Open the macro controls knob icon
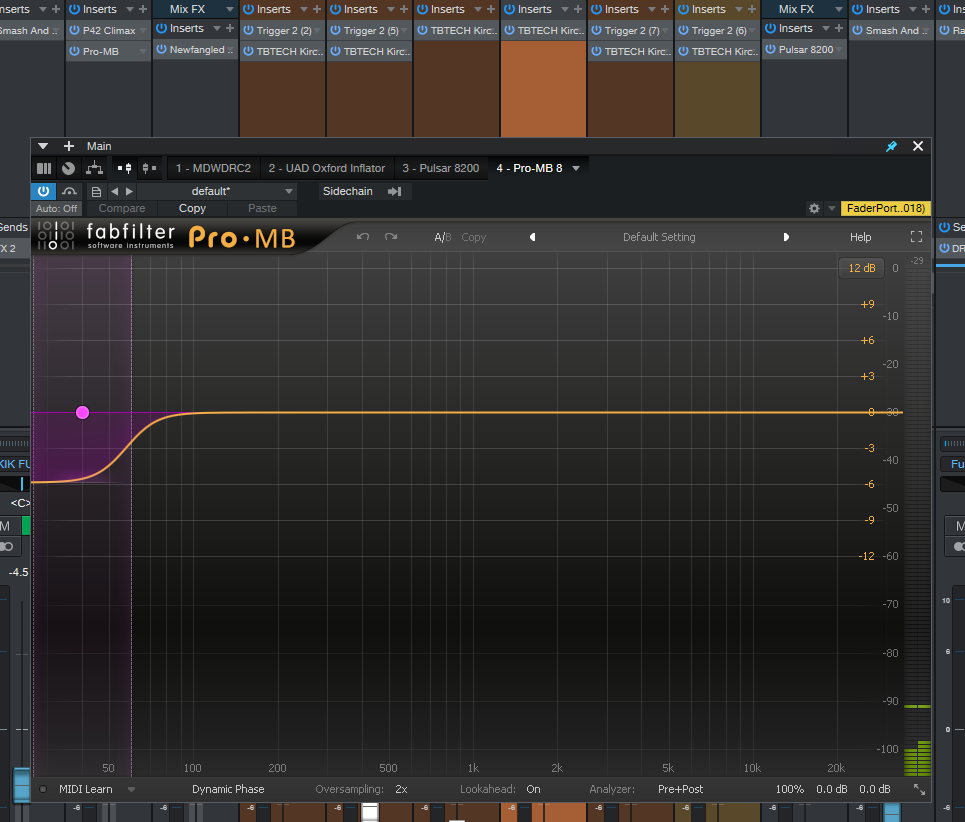The height and width of the screenshot is (822, 965). [68, 168]
